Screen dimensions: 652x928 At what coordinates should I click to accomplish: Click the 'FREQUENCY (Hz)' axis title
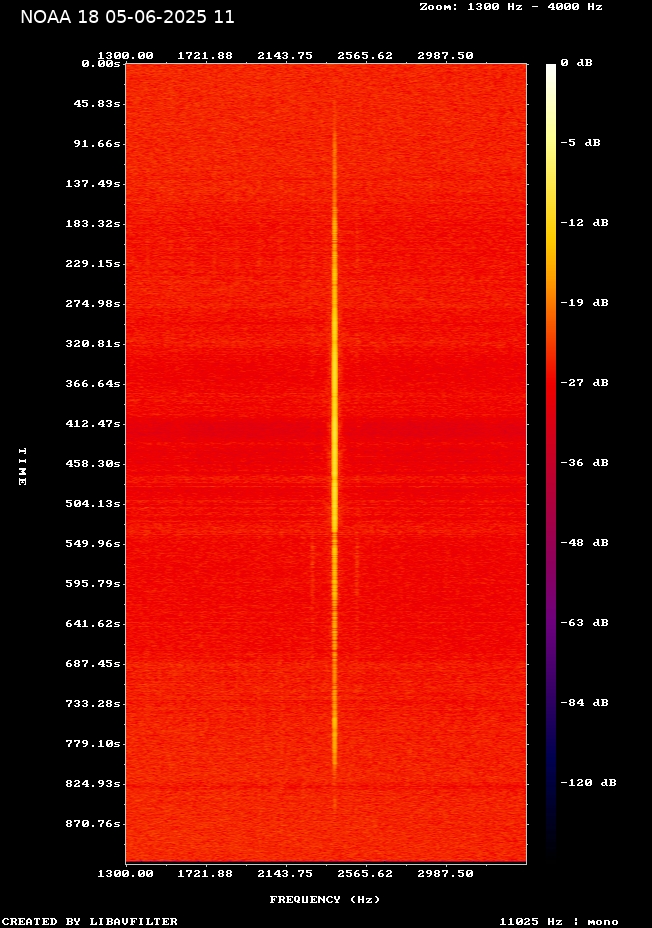point(325,900)
